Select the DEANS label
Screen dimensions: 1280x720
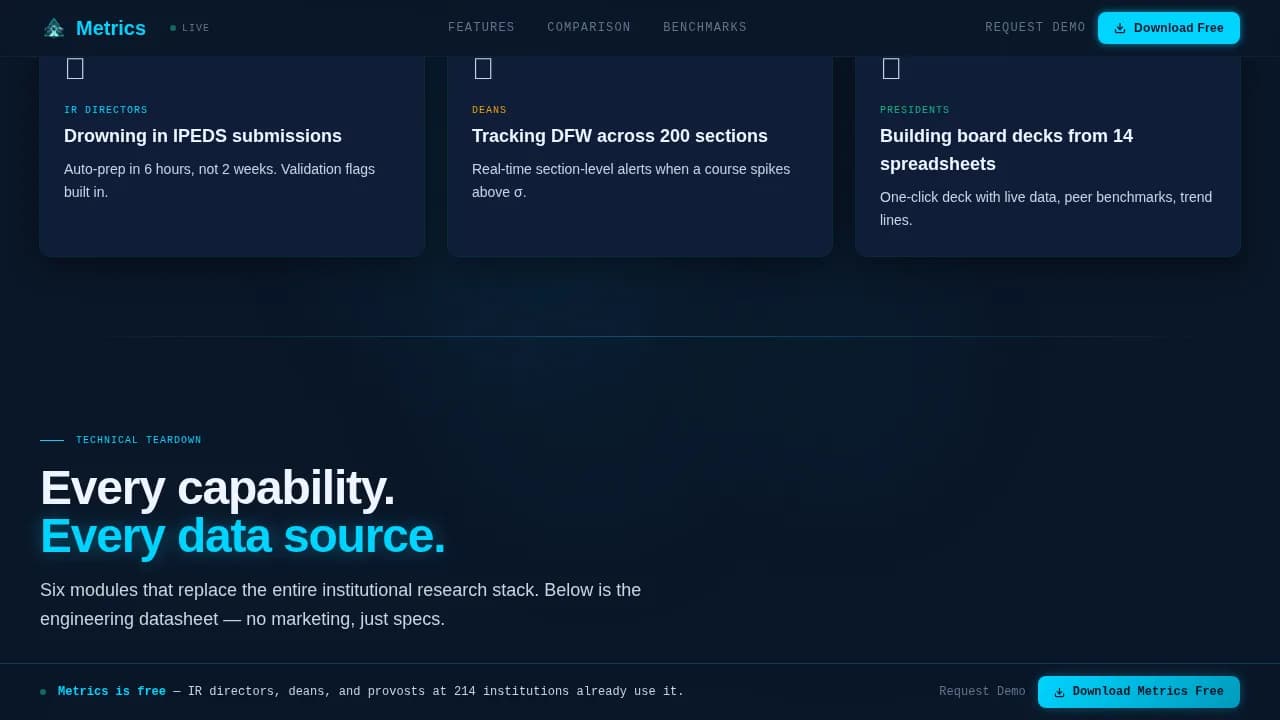[489, 110]
